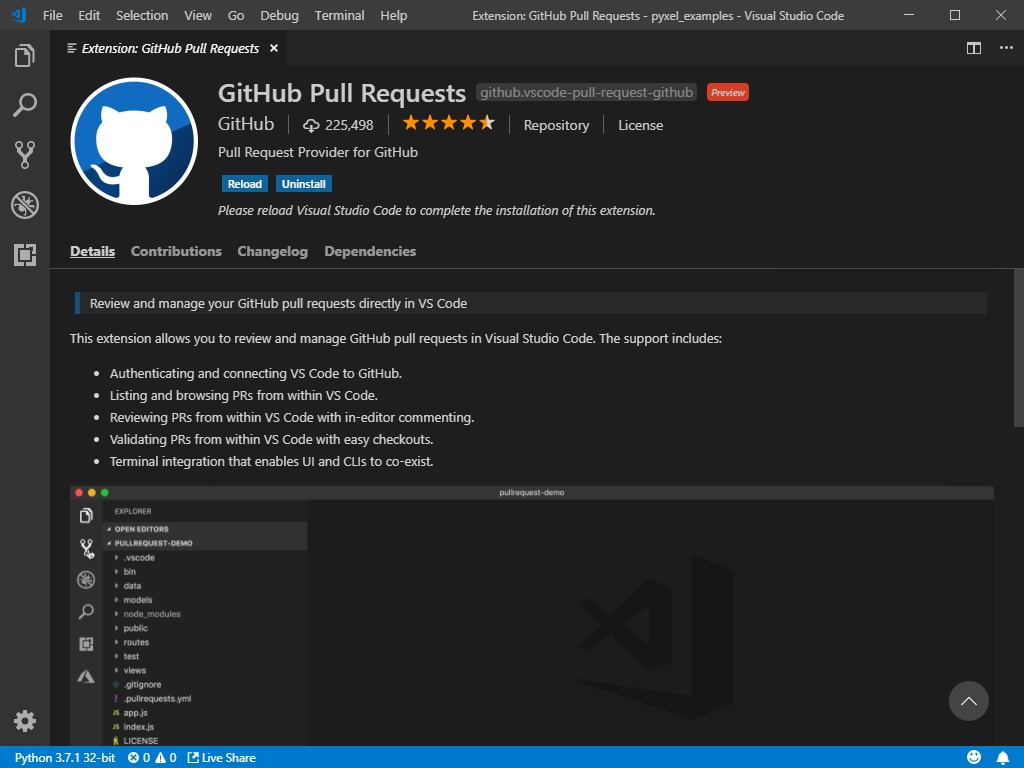Send feedback via the status bar smiley
The width and height of the screenshot is (1024, 768).
[x=973, y=757]
